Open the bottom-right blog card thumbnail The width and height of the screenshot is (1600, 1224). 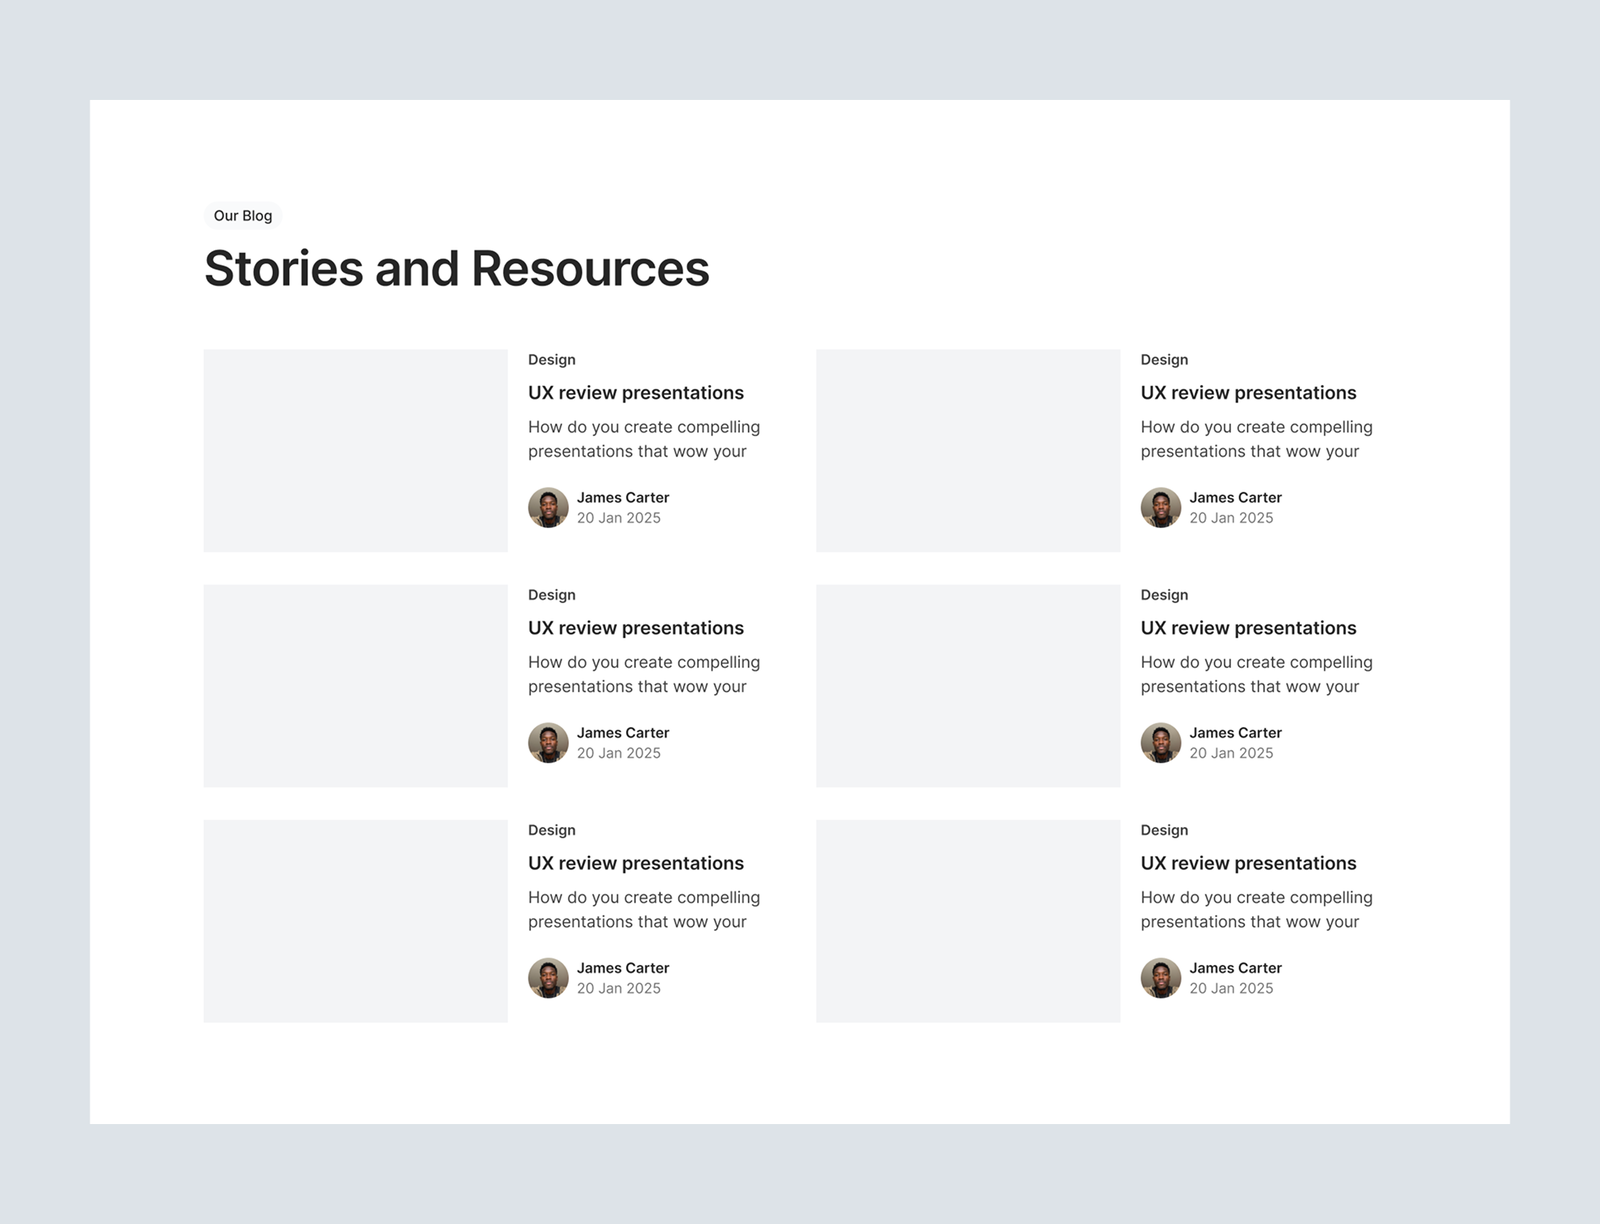click(x=967, y=921)
